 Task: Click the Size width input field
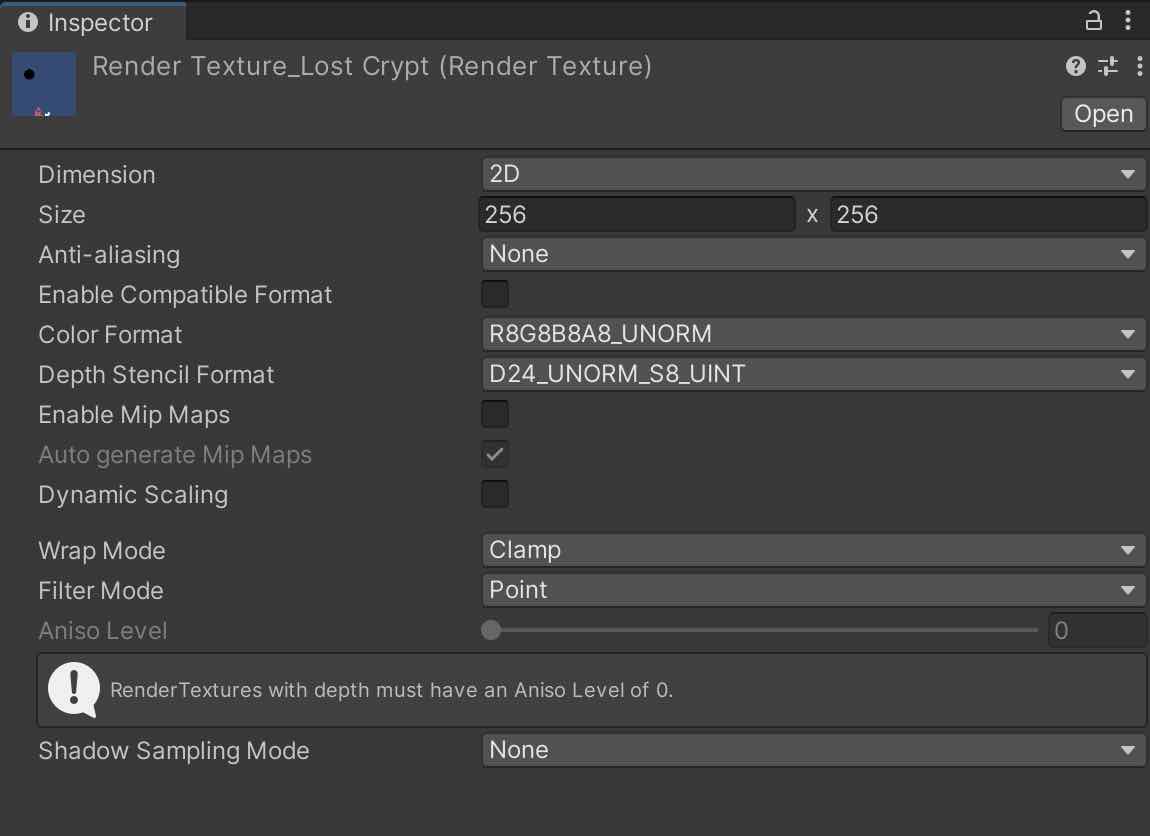pos(636,214)
